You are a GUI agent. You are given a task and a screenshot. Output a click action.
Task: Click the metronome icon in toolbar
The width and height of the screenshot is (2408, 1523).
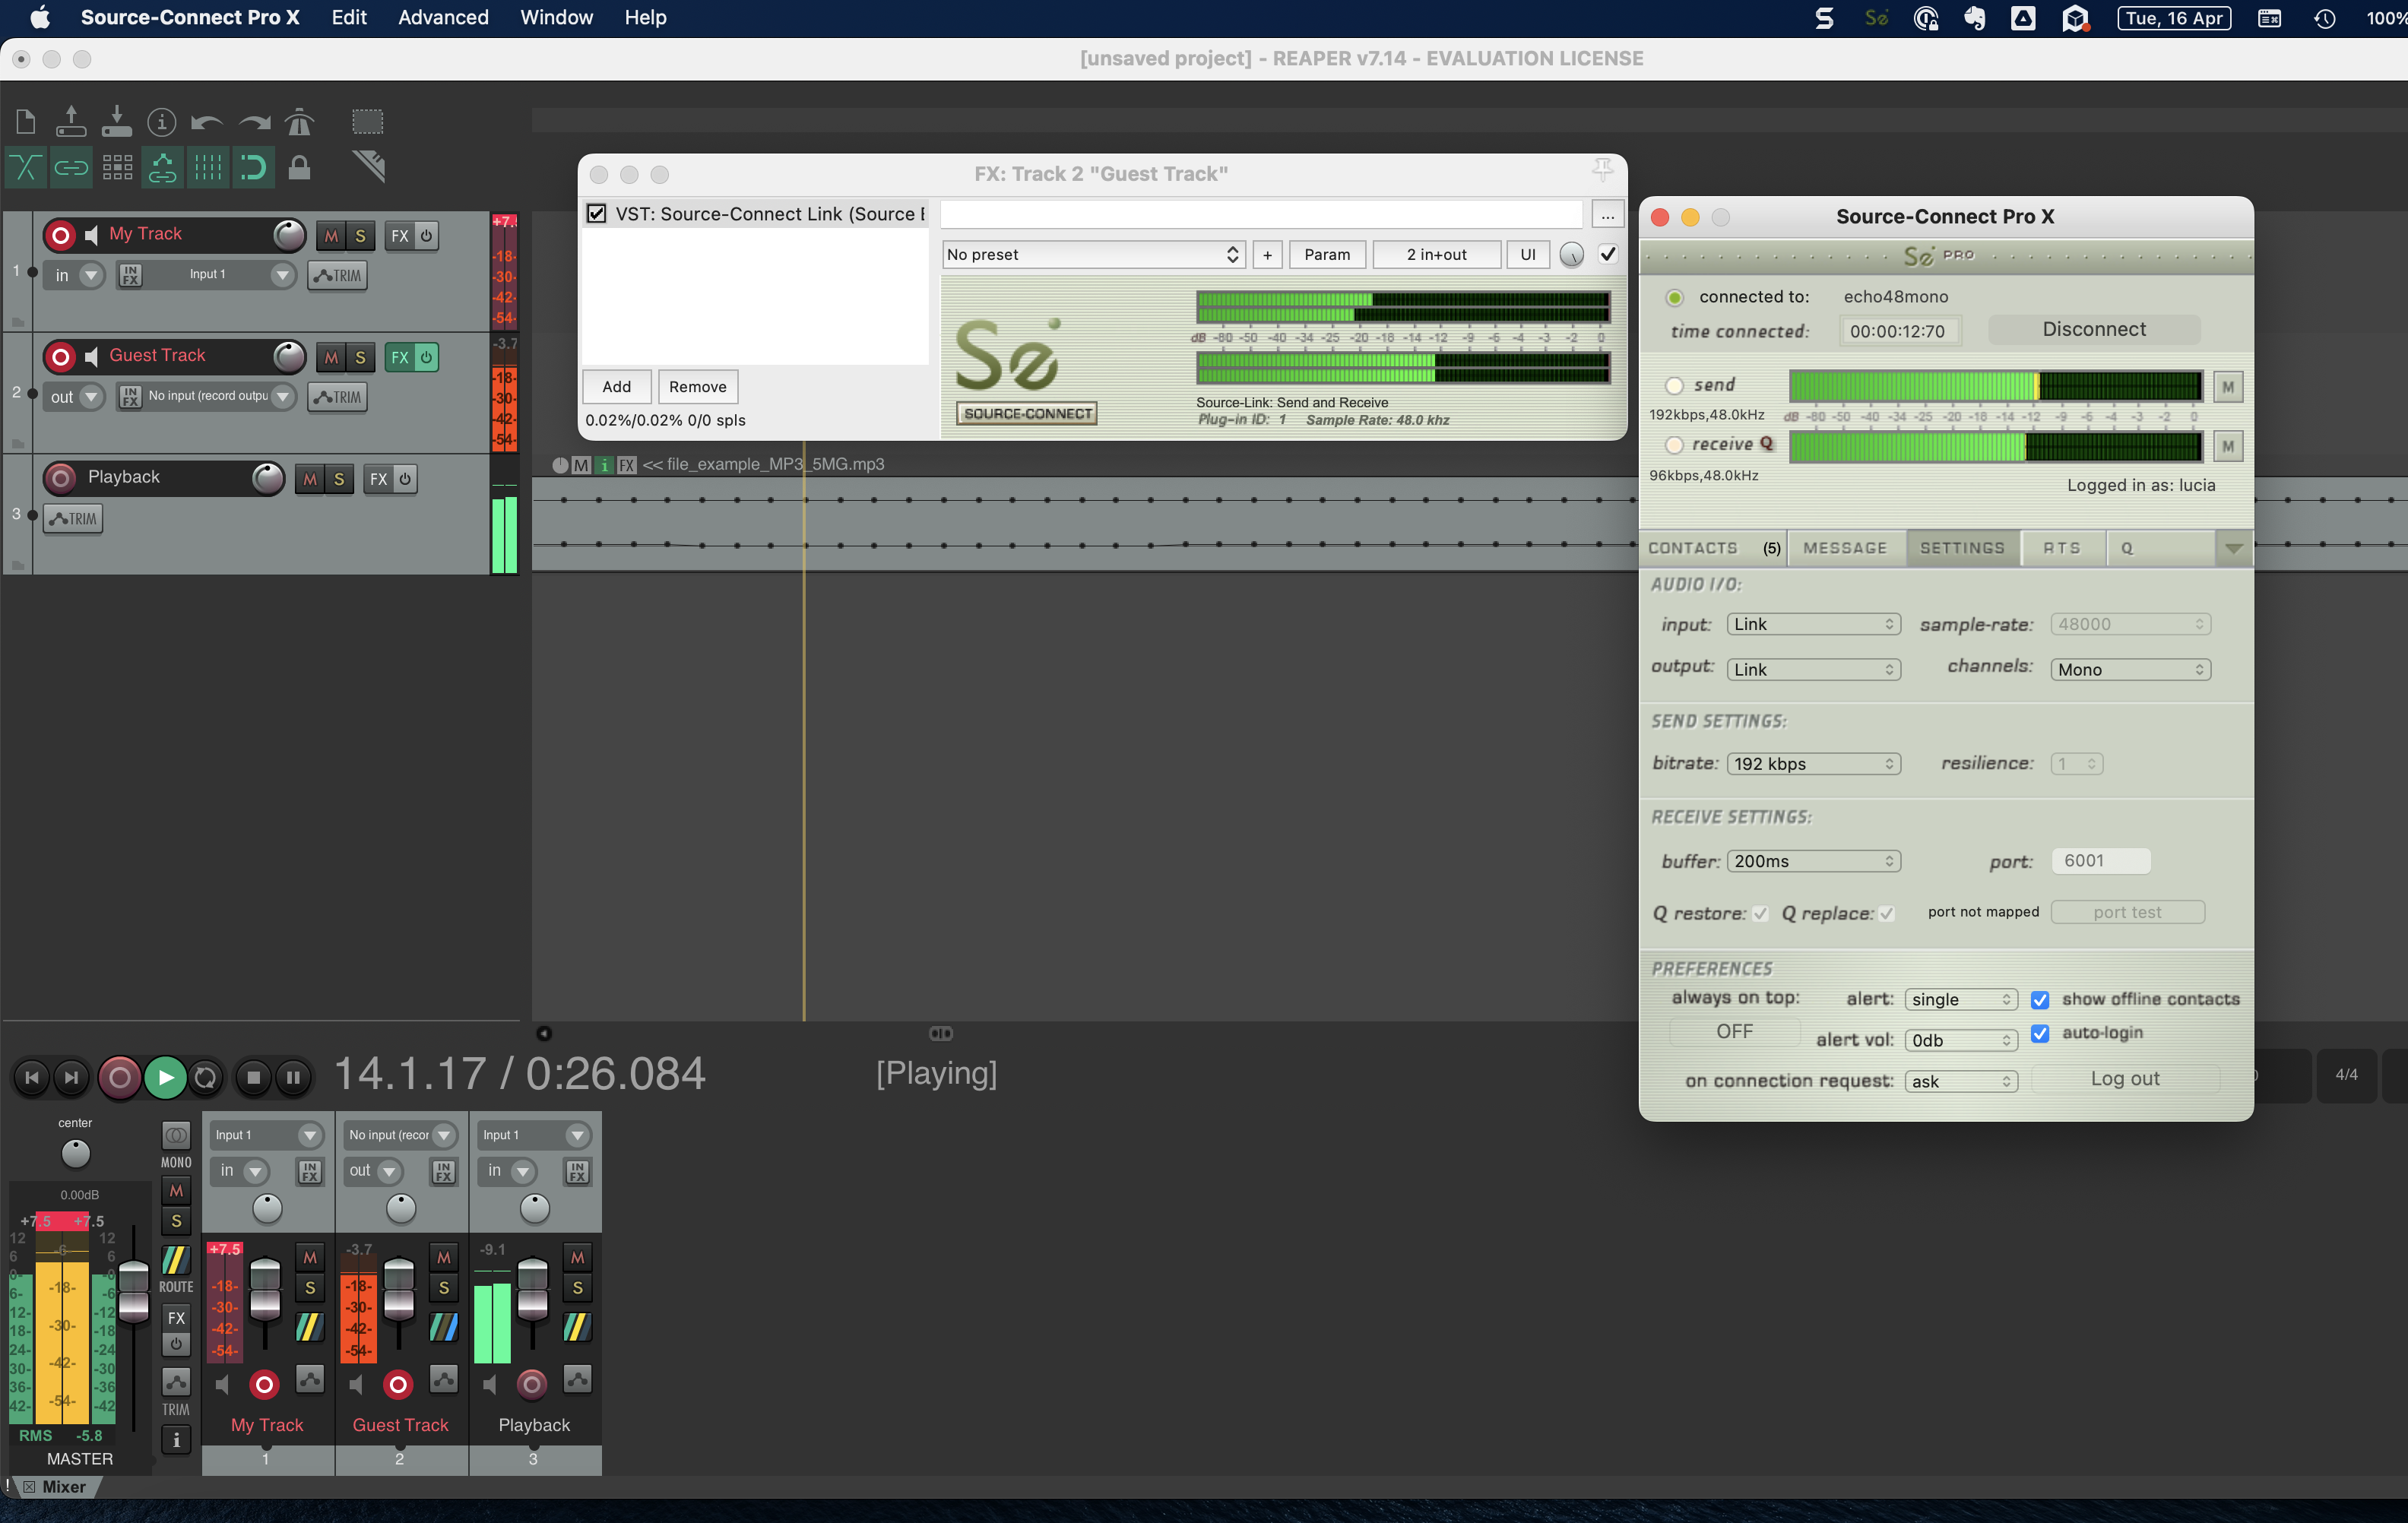[x=299, y=122]
